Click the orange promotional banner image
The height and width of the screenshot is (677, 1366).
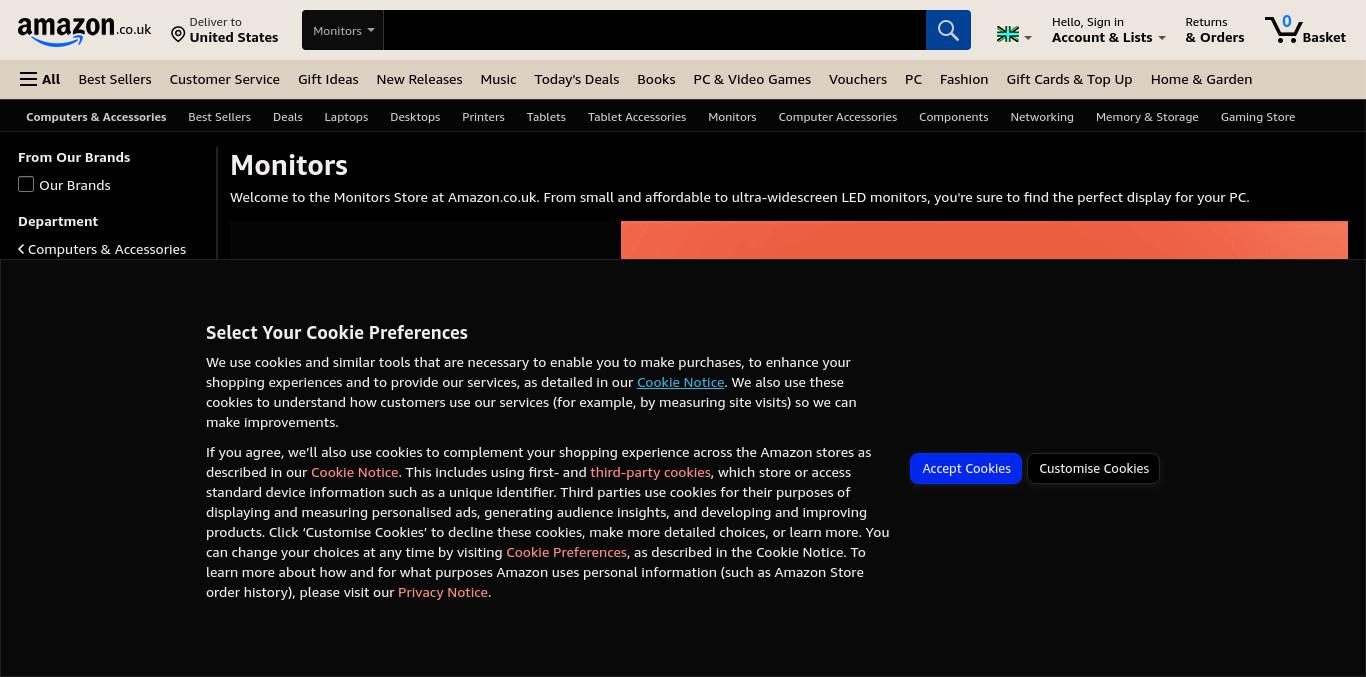[x=984, y=240]
